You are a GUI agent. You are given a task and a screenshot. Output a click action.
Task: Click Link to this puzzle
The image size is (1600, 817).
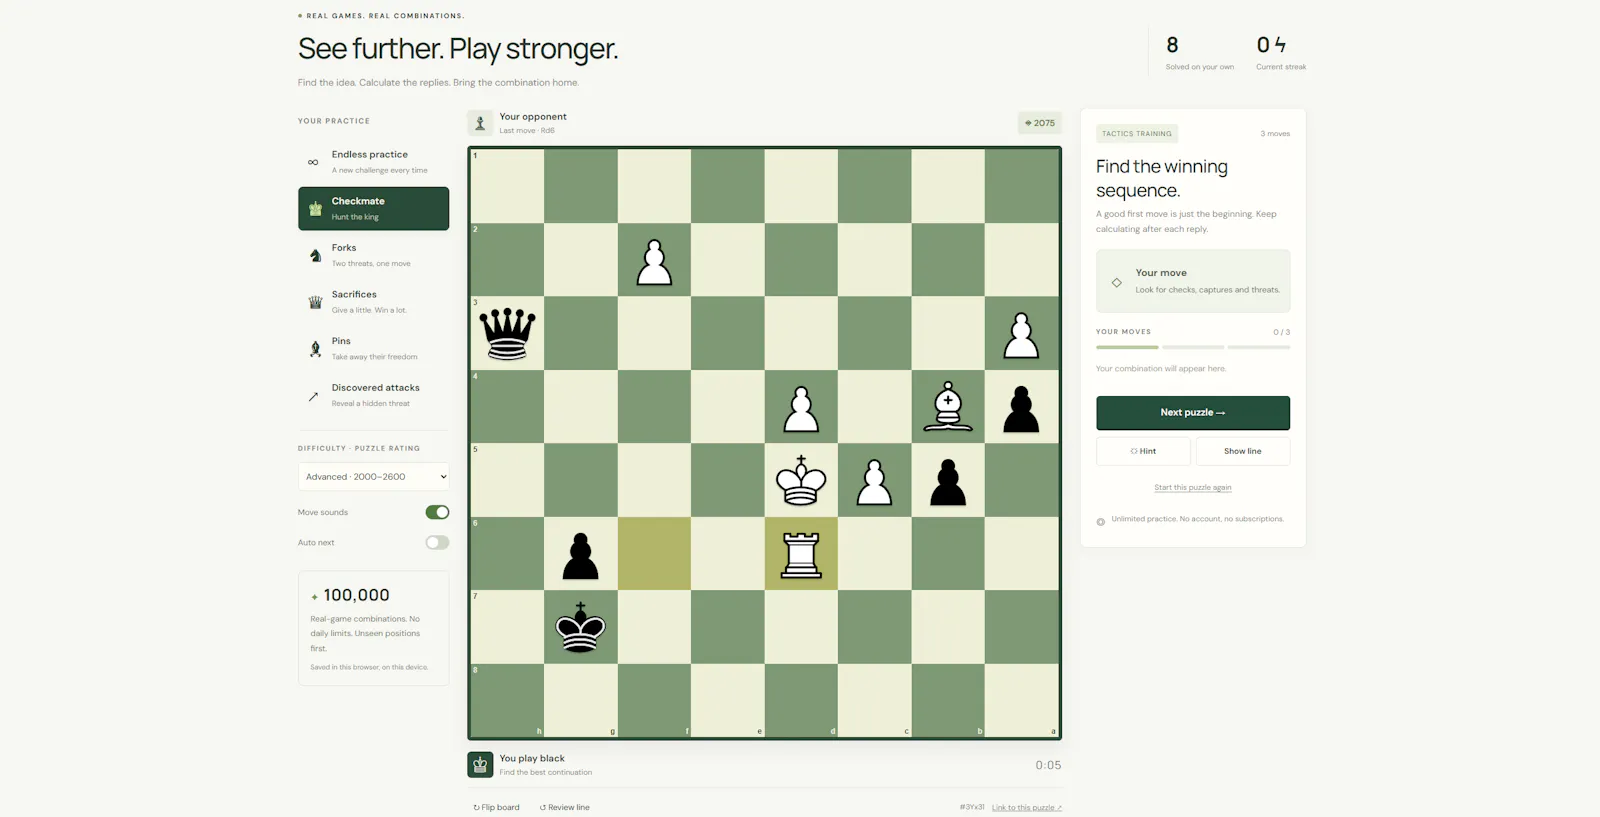[x=1027, y=808]
